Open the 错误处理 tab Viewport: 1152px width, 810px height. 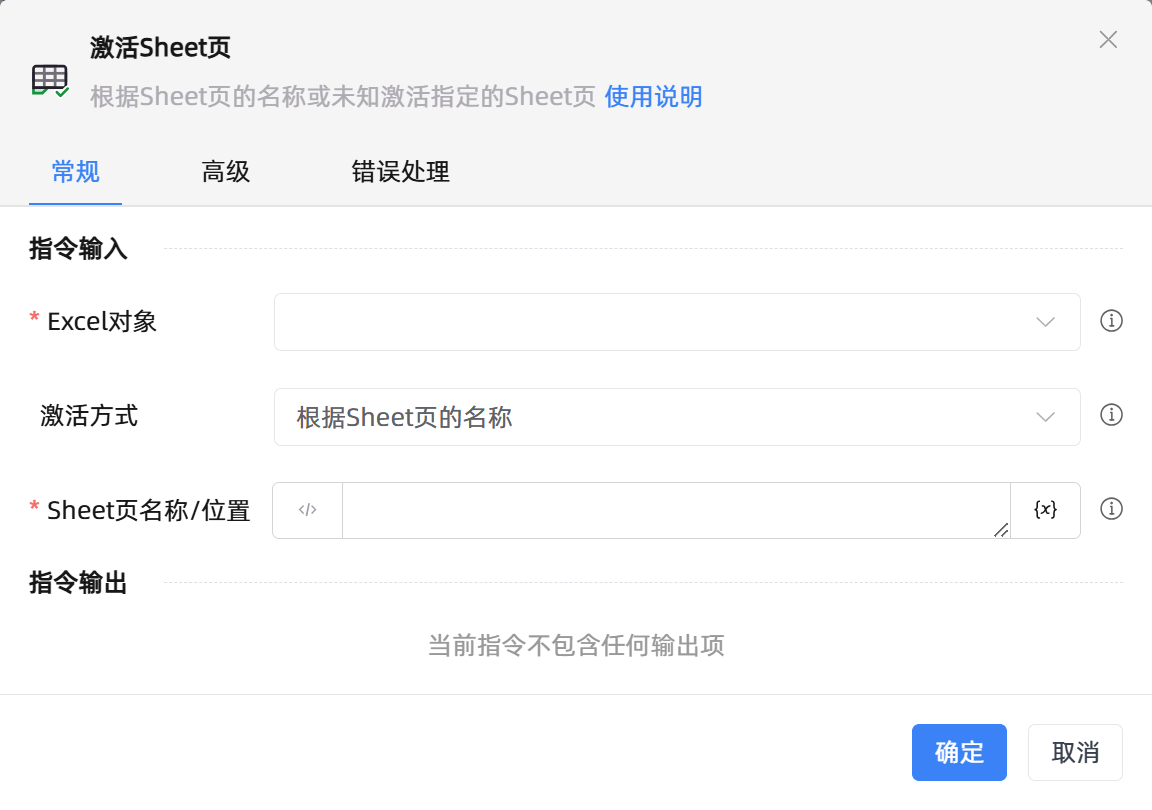click(400, 172)
